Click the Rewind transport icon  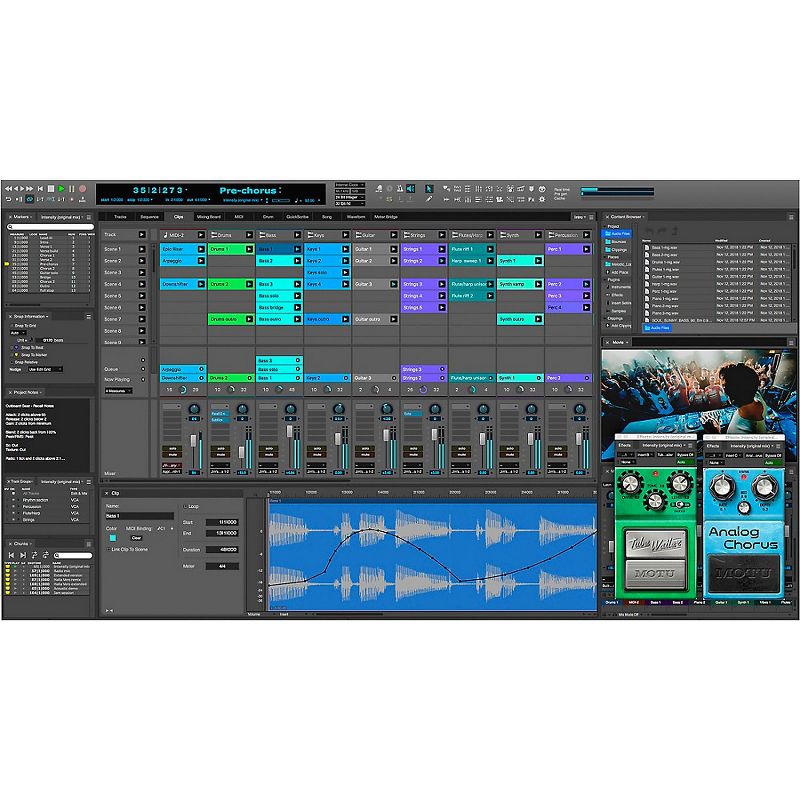(x=9, y=186)
